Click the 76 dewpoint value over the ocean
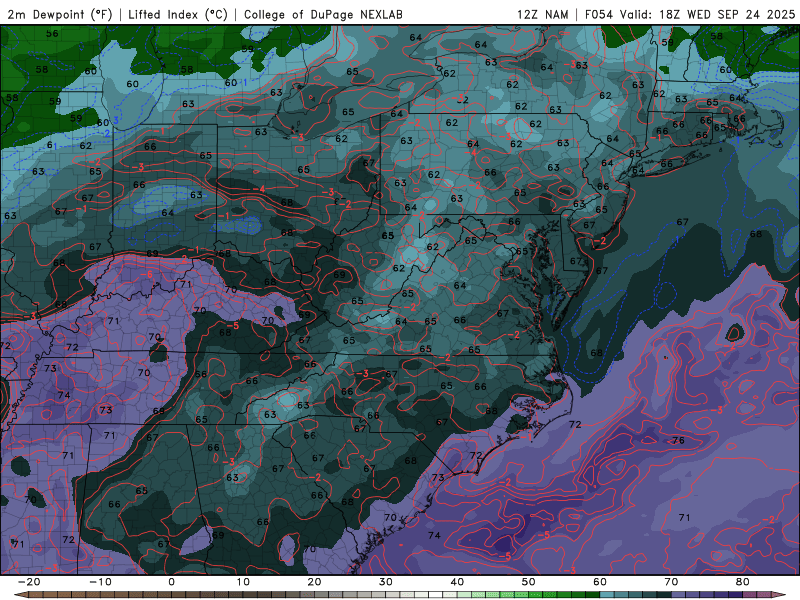This screenshot has width=800, height=600. 679,440
